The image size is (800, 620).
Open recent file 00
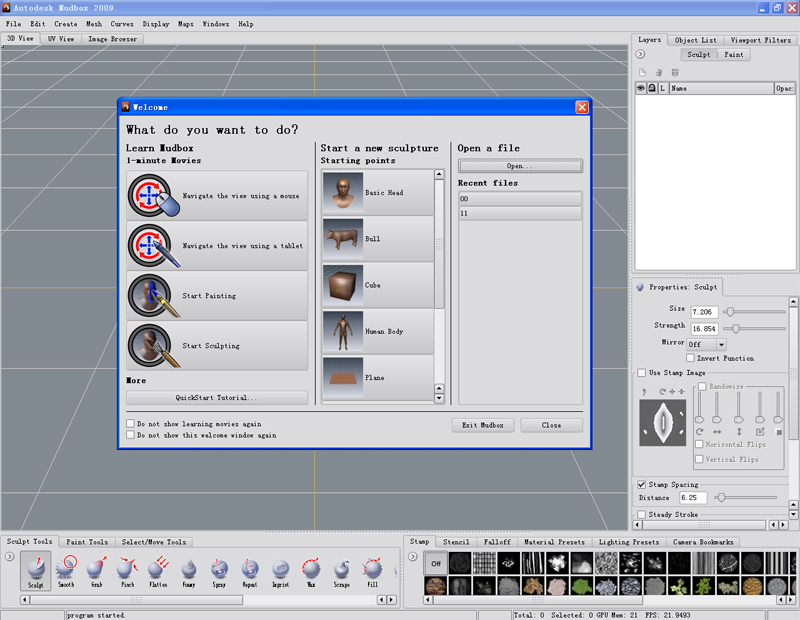pos(520,199)
